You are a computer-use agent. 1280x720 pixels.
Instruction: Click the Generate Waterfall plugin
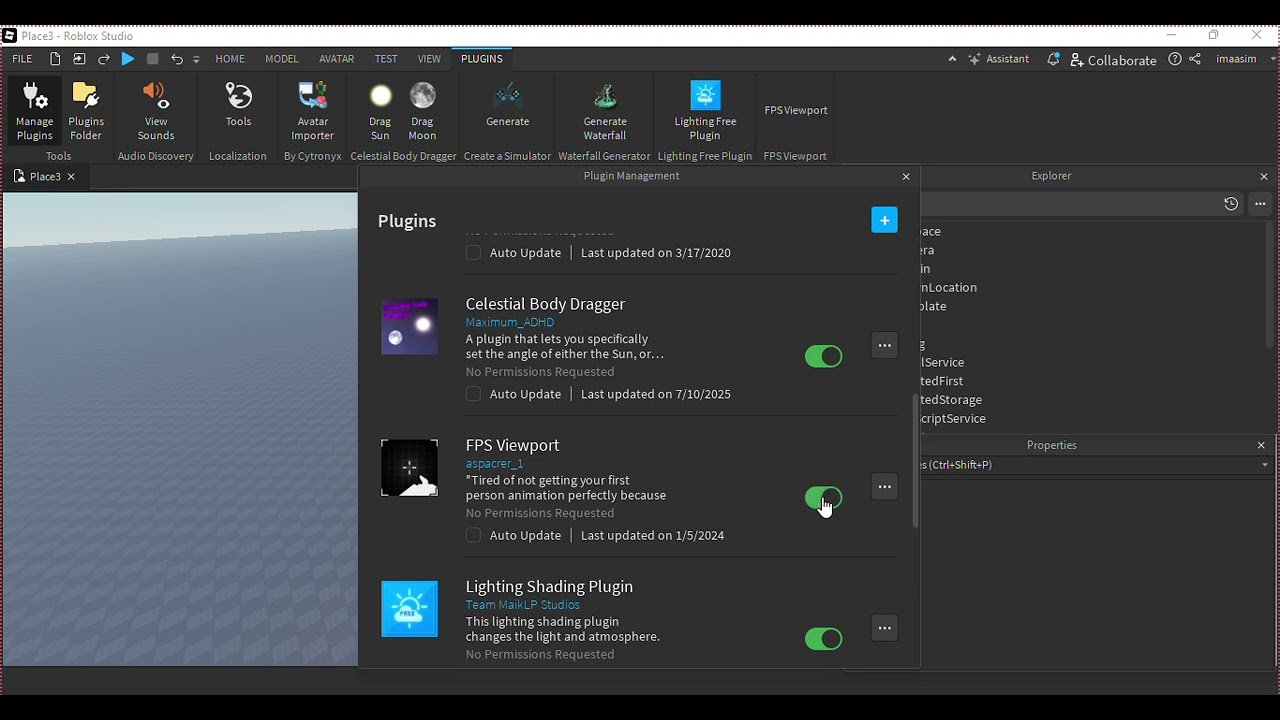[605, 111]
